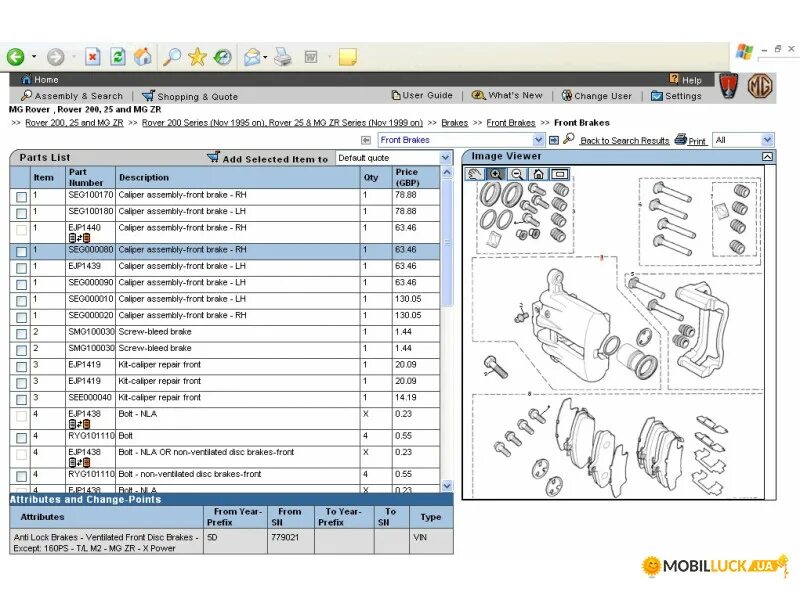Click the parts list scrollbar thumb
The image size is (800, 598).
click(447, 242)
